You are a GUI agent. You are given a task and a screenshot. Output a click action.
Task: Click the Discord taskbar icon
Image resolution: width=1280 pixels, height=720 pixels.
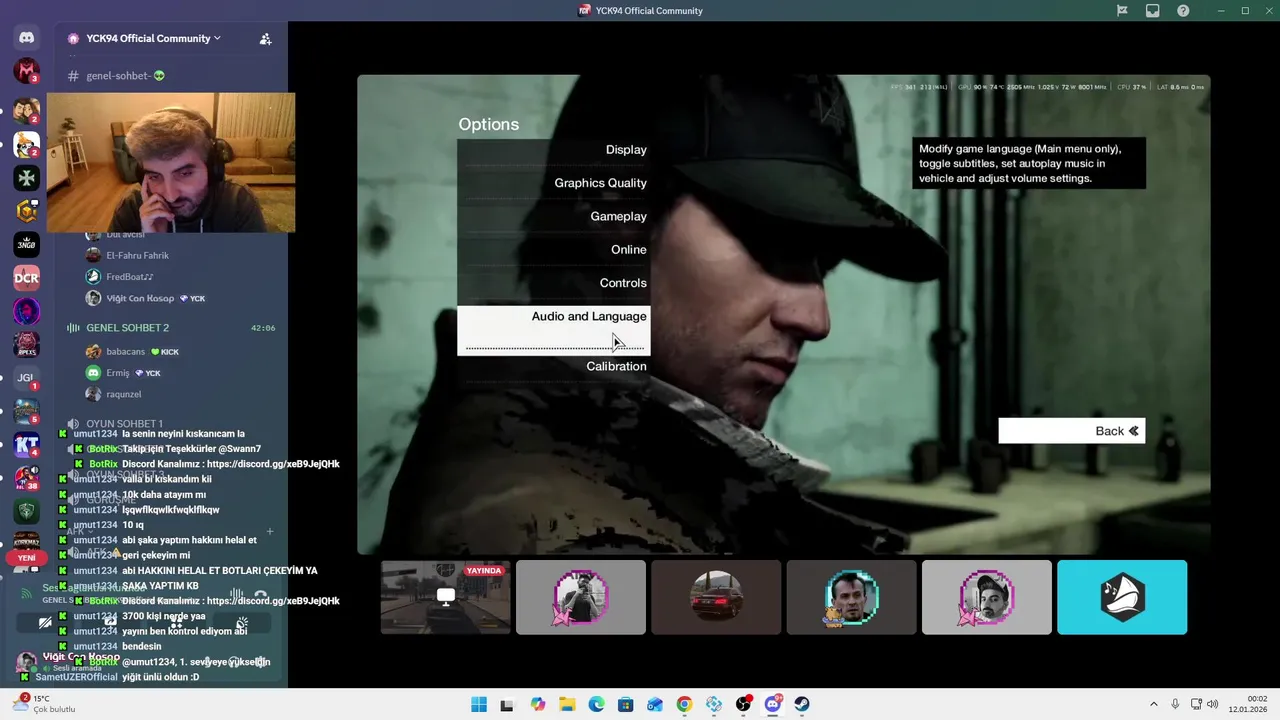point(772,704)
